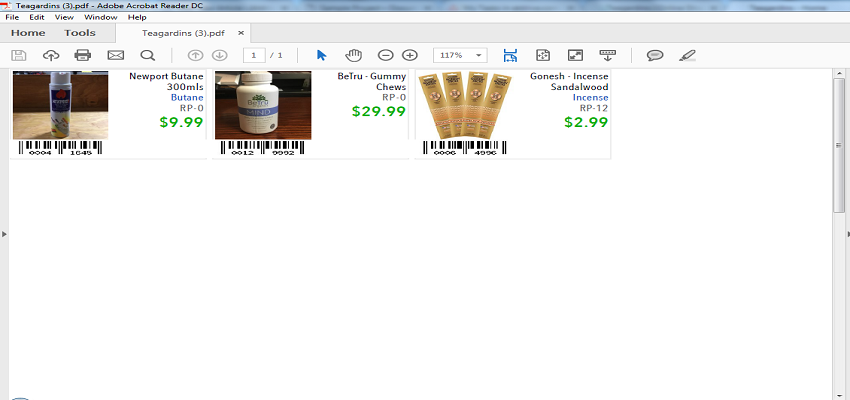Click the $29.99 price
Screen dimensions: 850x400
pyautogui.click(x=379, y=111)
